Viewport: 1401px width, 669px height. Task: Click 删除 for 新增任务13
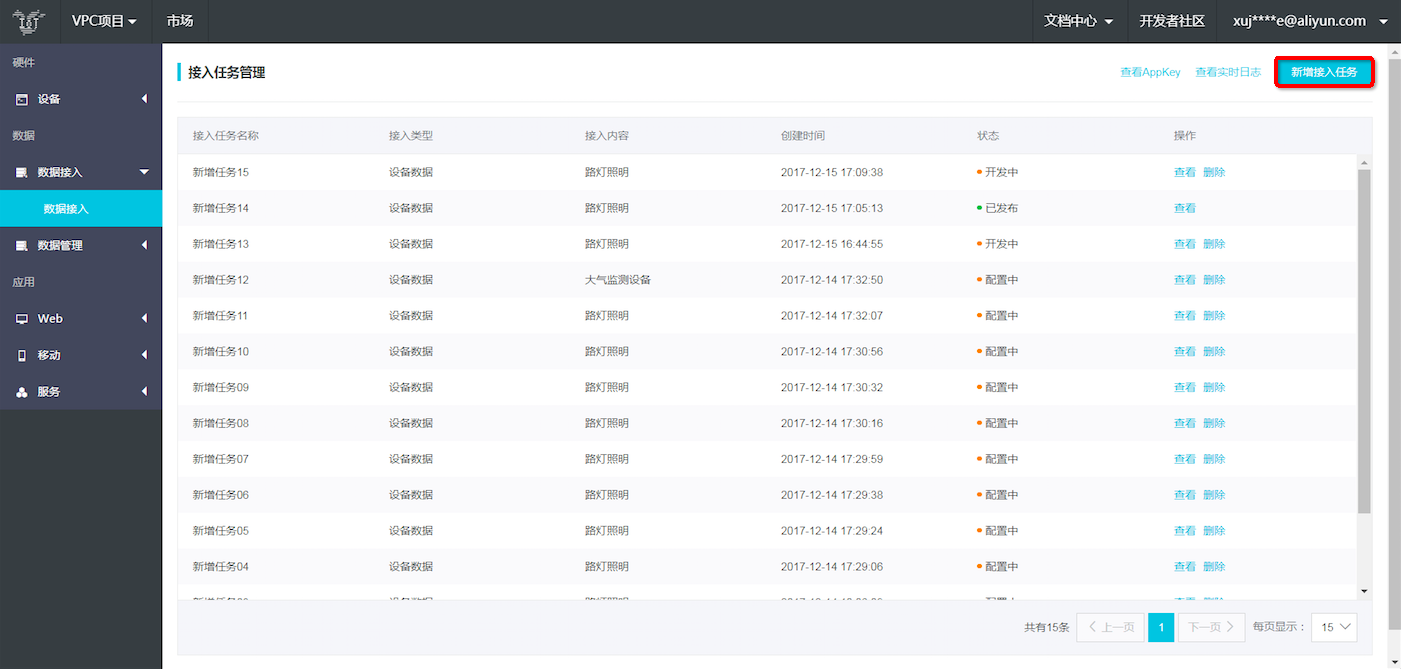click(1214, 244)
